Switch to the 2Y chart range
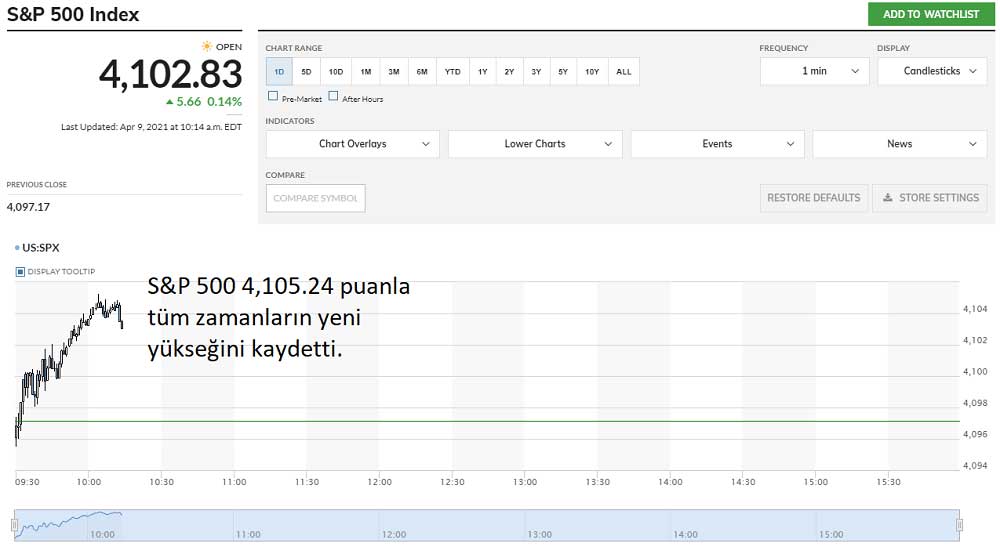This screenshot has width=1000, height=547. pos(509,71)
